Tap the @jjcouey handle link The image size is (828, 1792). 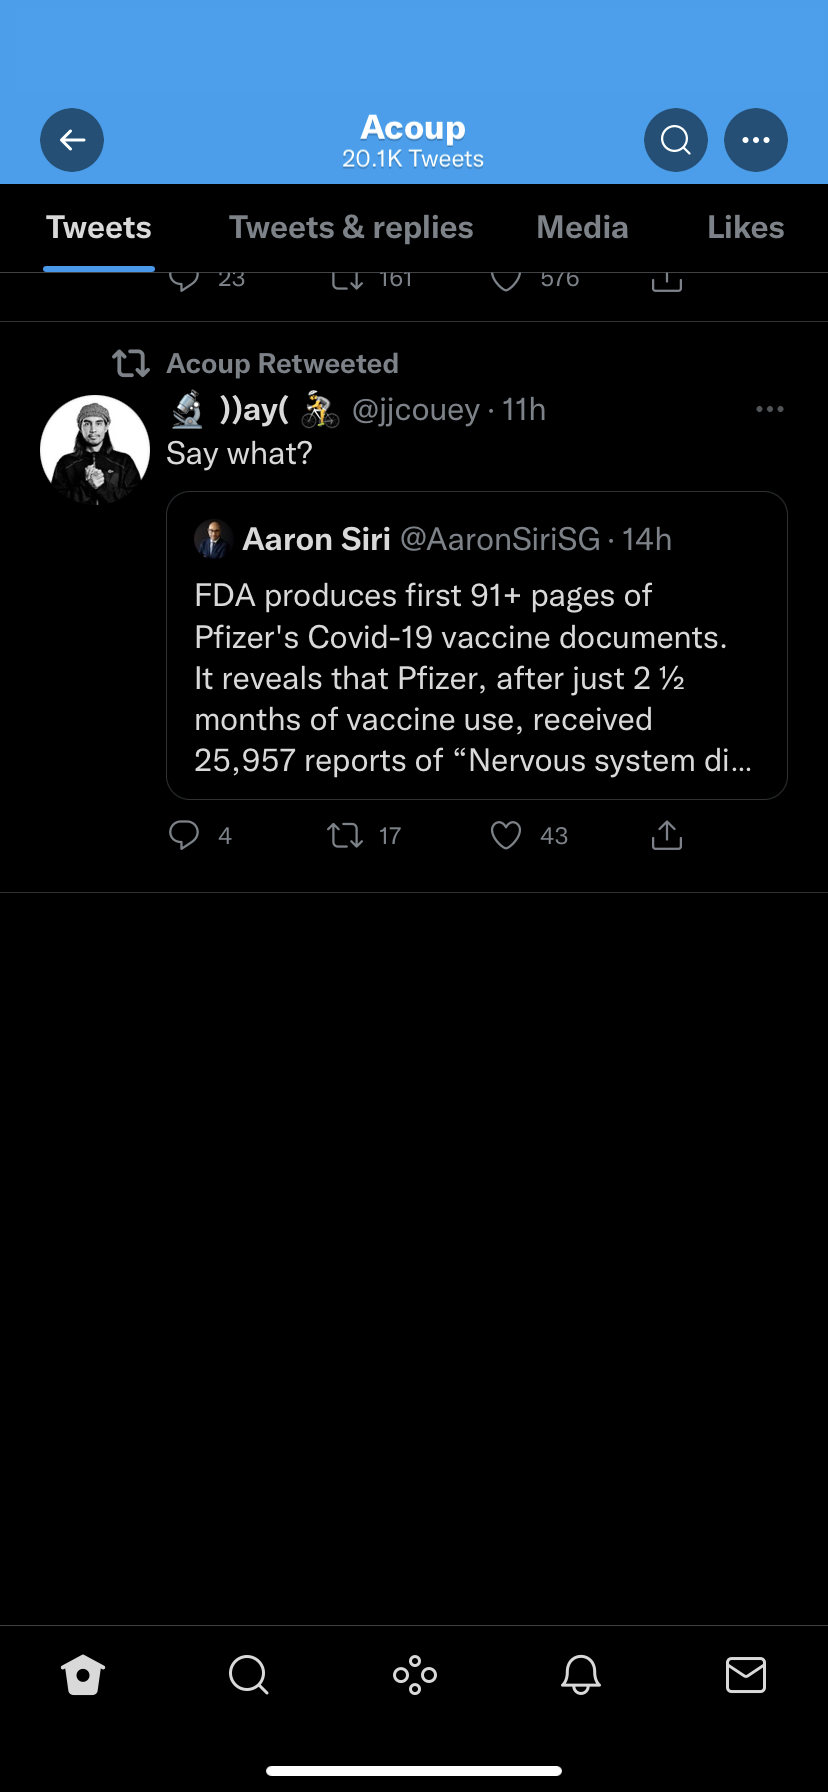click(x=416, y=410)
